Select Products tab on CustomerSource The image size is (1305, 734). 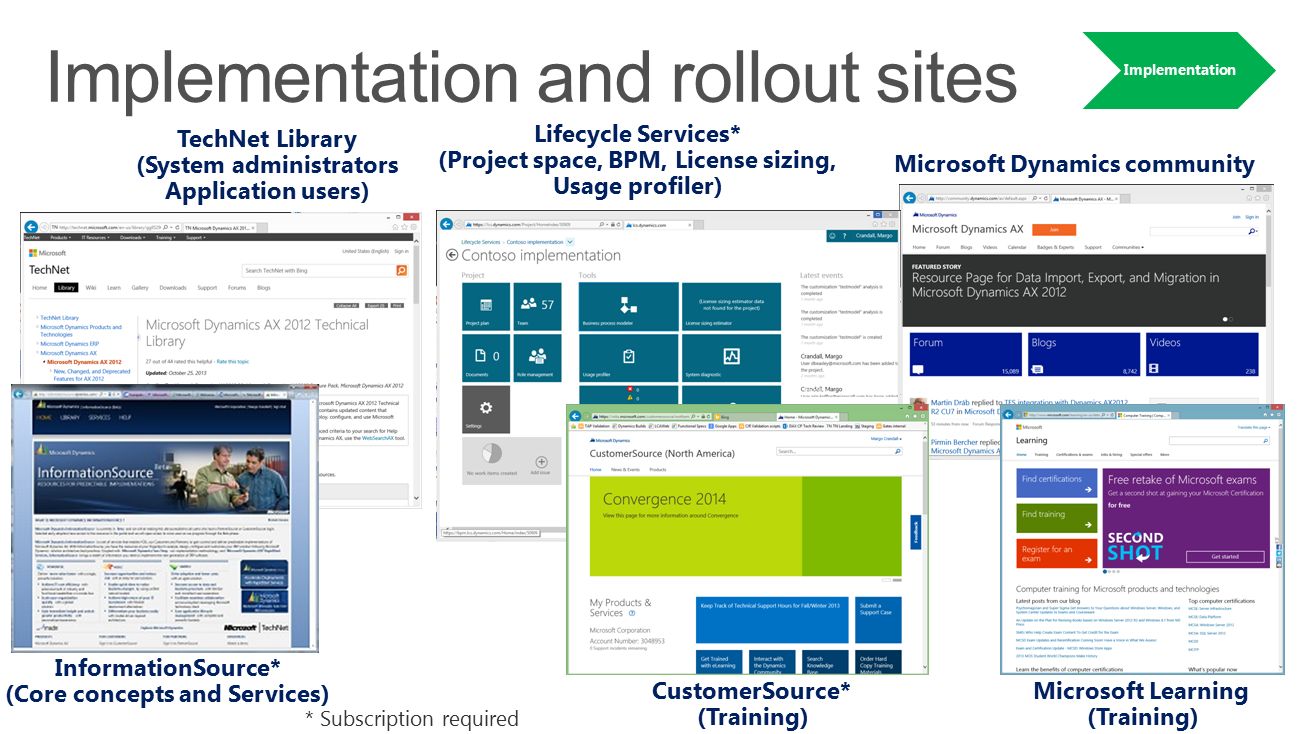[x=658, y=469]
